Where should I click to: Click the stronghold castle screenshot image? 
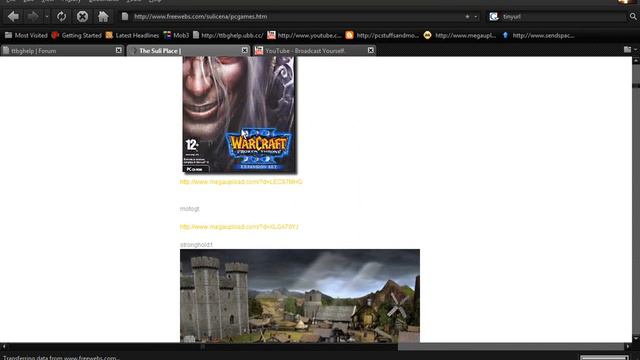[x=300, y=296]
